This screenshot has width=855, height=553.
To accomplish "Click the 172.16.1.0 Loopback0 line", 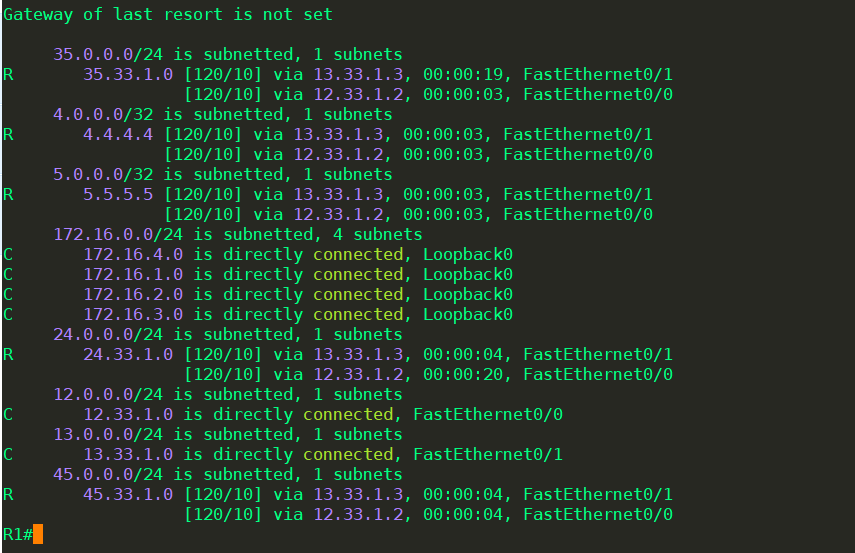I will [298, 274].
